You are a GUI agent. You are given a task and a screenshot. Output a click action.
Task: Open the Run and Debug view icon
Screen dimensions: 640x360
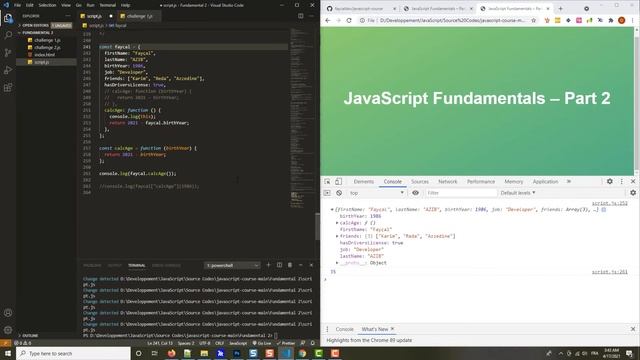tap(8, 70)
